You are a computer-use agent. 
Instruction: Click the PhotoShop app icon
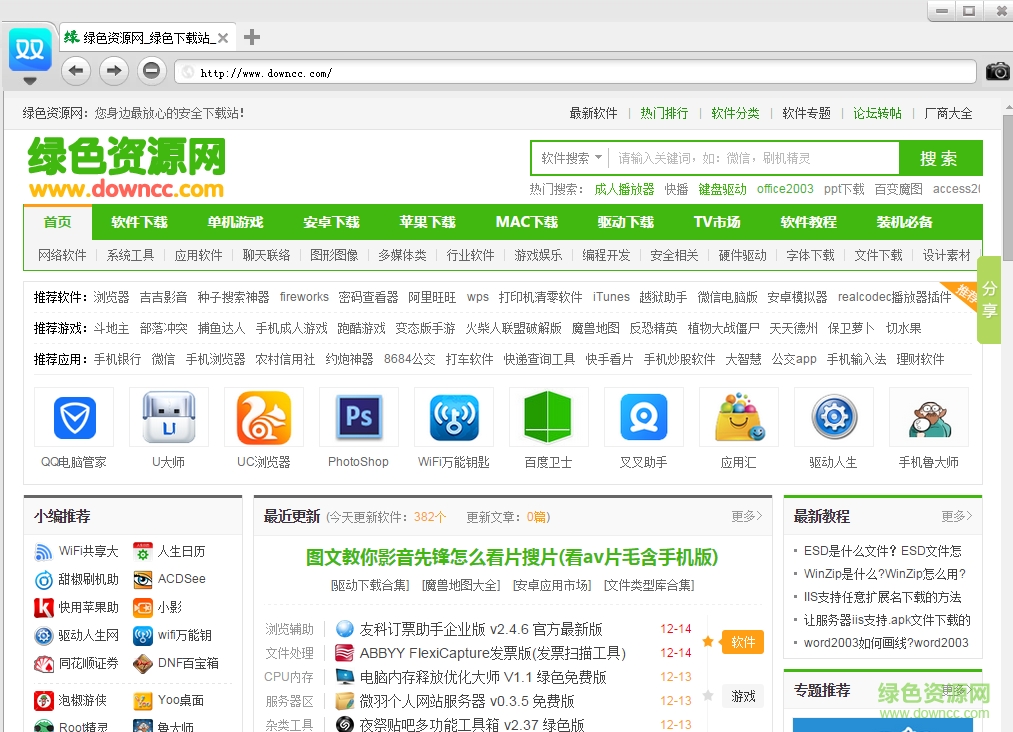[x=358, y=418]
